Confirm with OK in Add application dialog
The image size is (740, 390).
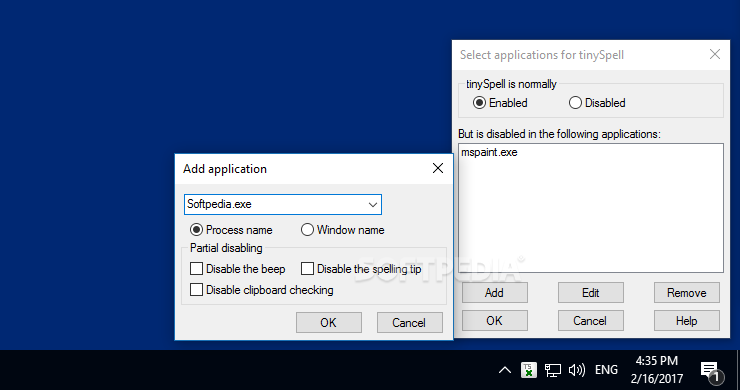328,322
